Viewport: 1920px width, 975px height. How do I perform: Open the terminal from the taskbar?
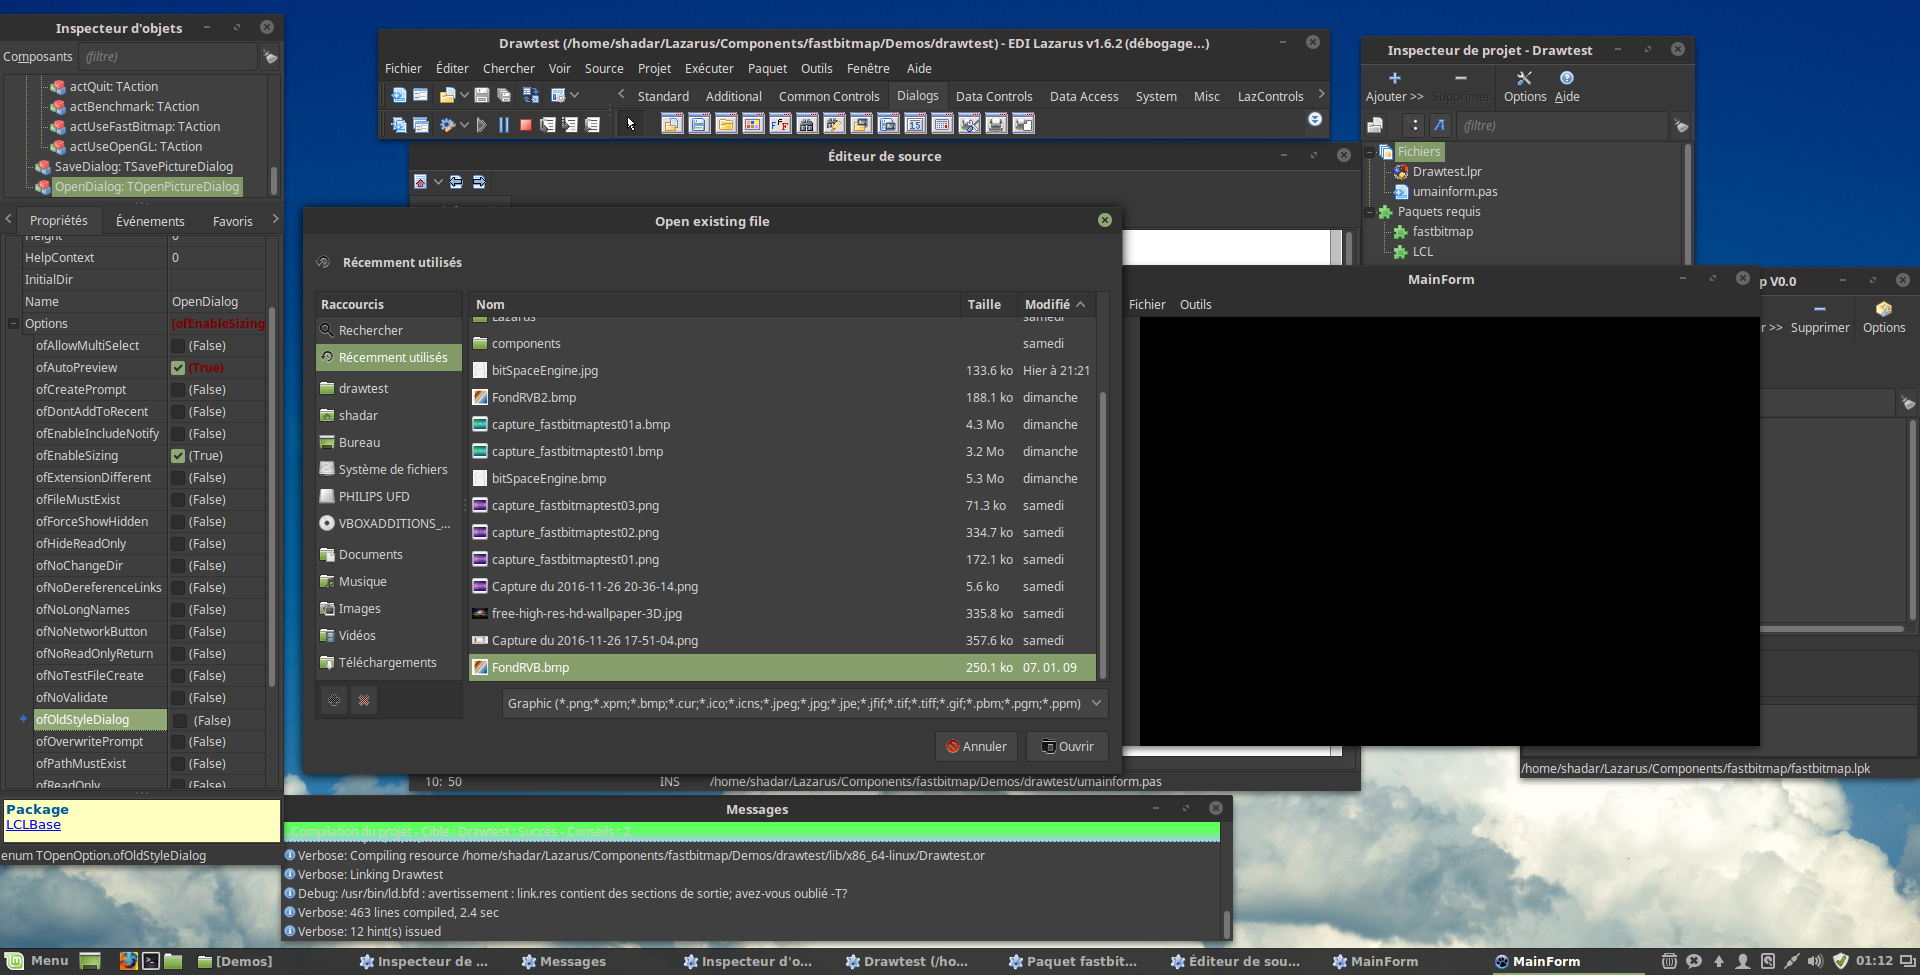coord(151,961)
